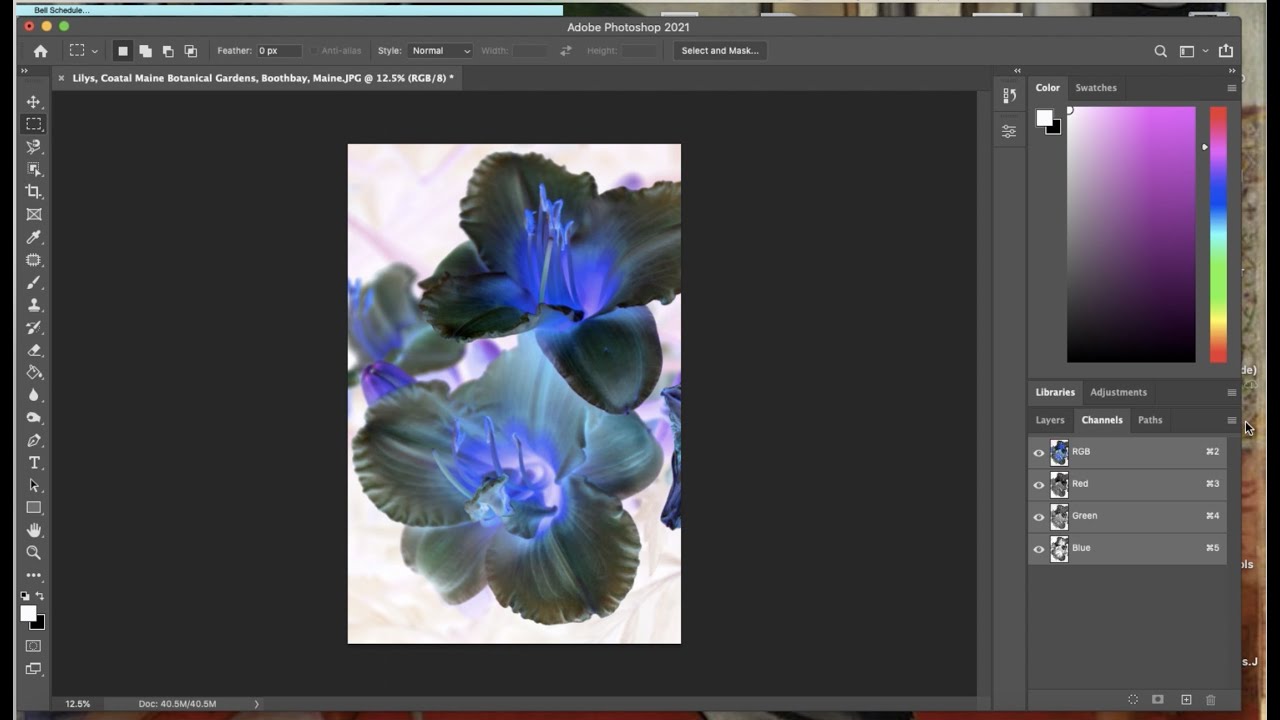
Task: Select the Spot Healing Brush tool
Action: click(x=34, y=260)
